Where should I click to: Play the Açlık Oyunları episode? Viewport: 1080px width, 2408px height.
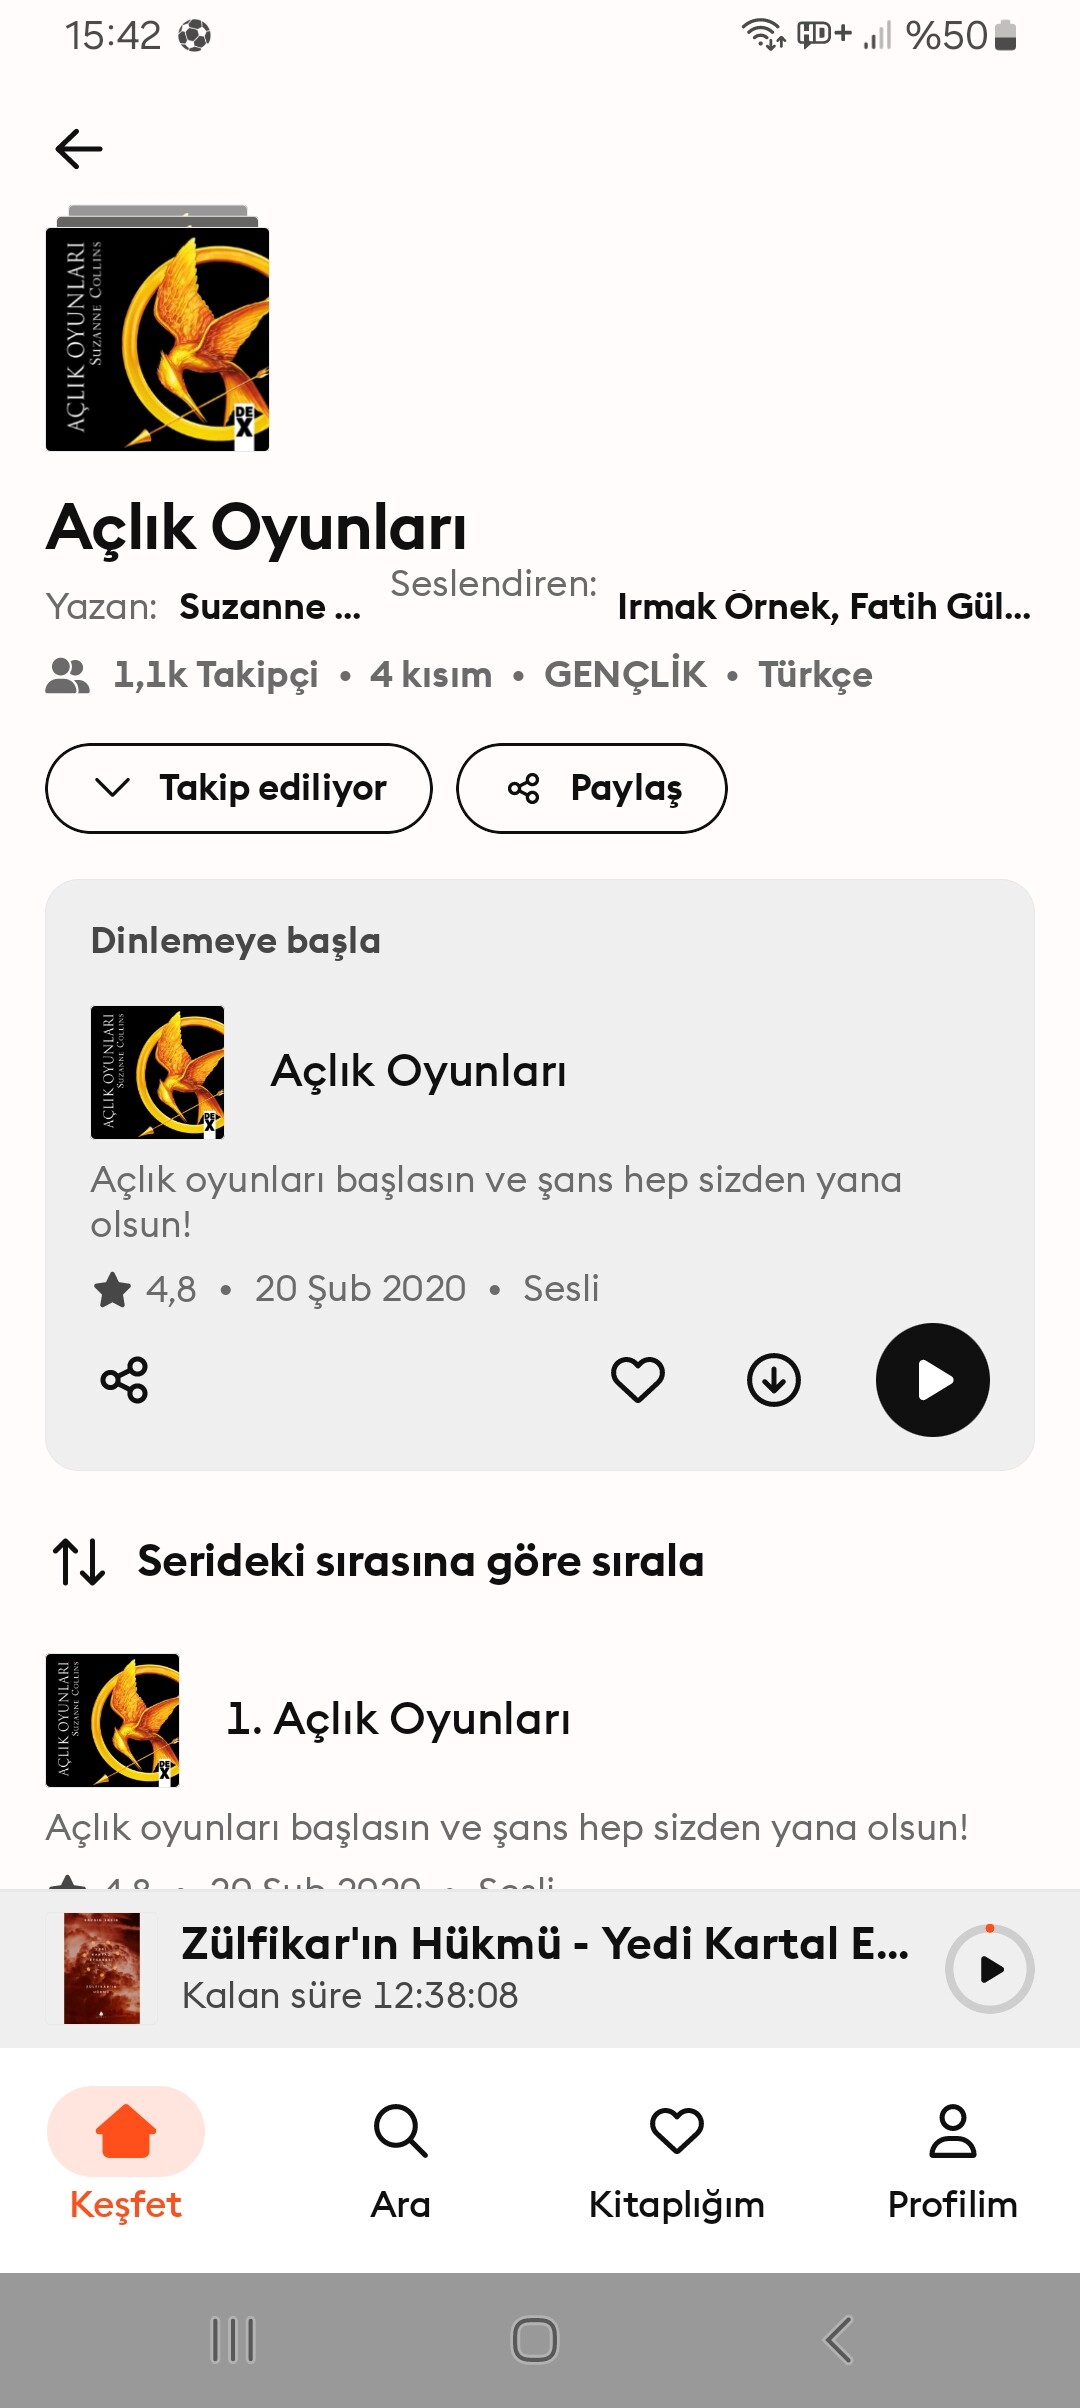[932, 1380]
